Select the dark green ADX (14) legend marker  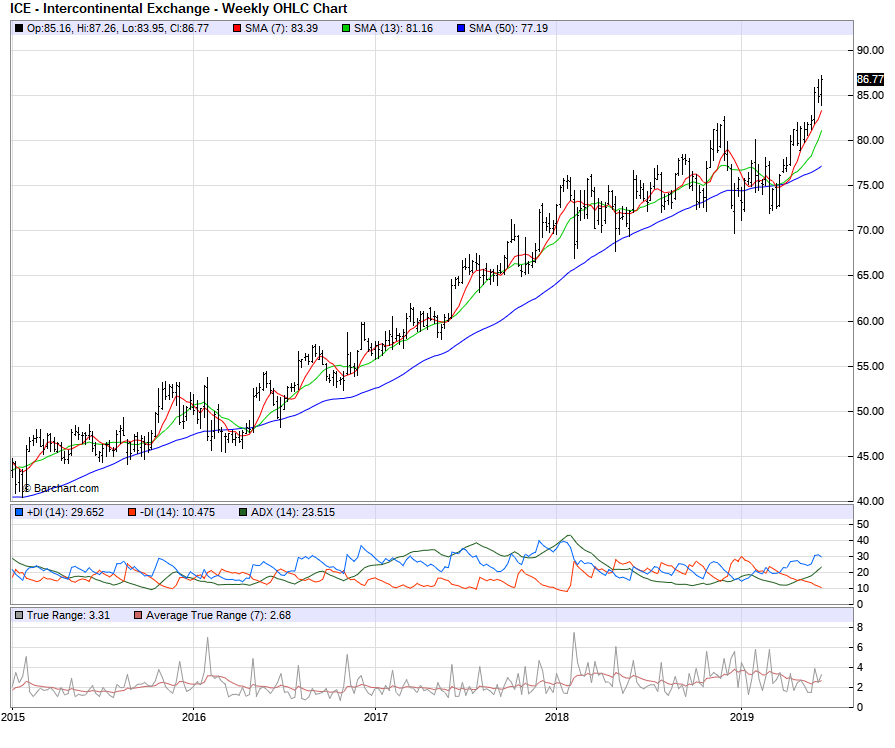tap(243, 512)
